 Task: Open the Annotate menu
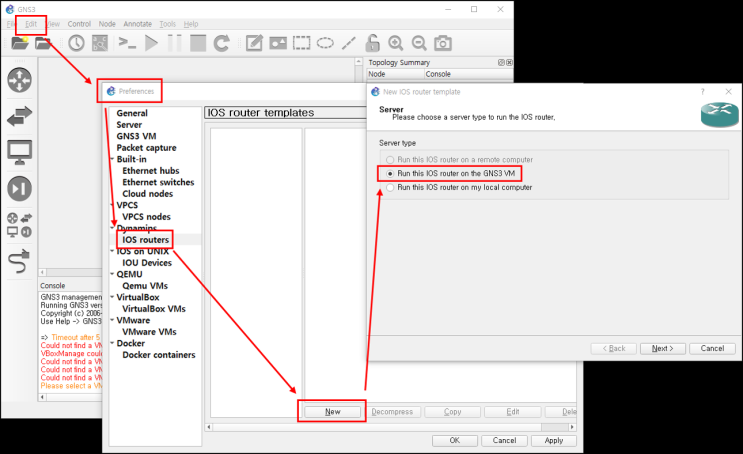click(137, 24)
